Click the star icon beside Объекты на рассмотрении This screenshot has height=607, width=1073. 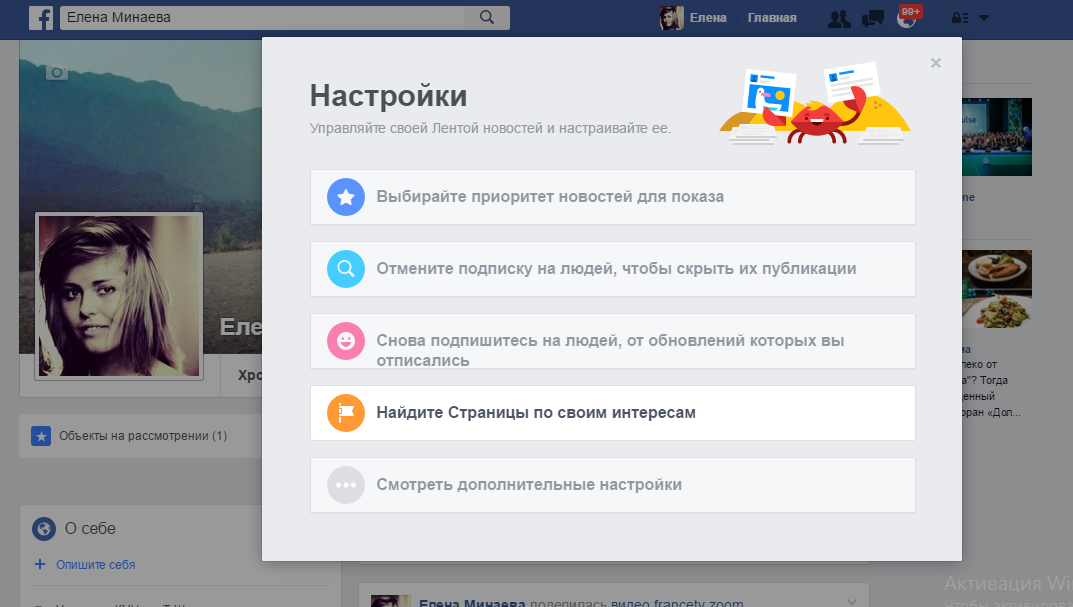(41, 436)
